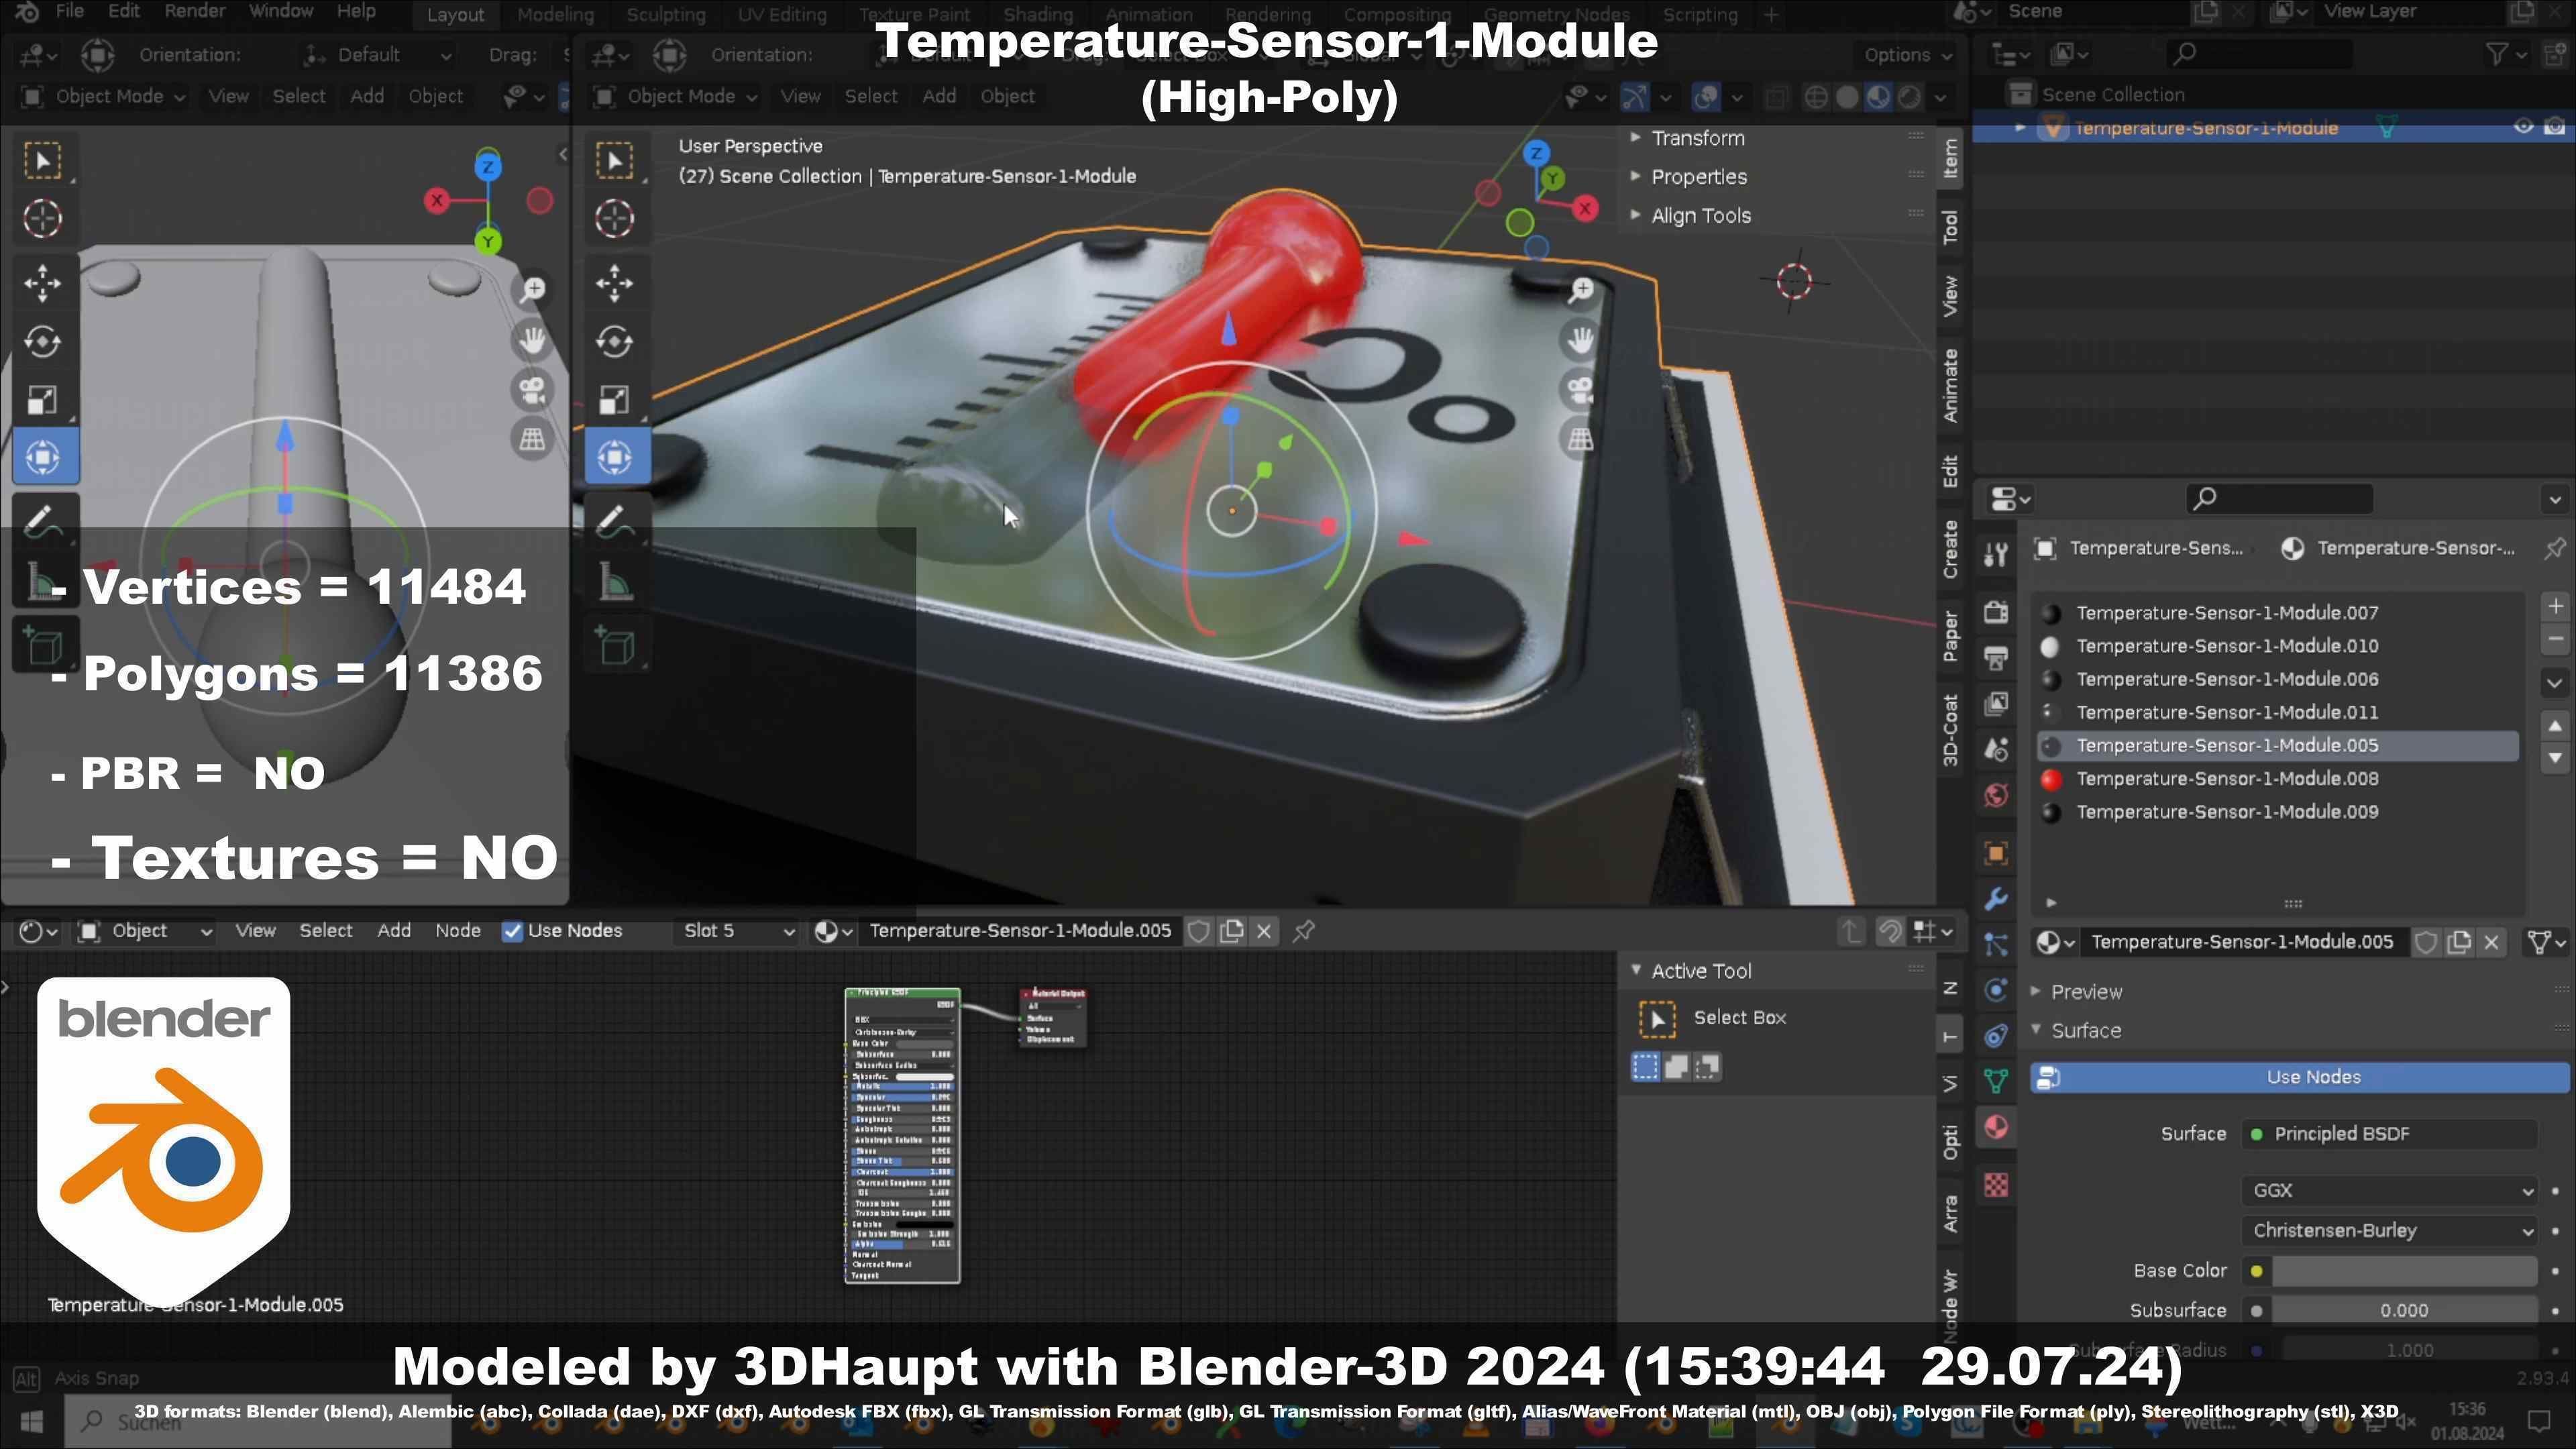Toggle Use Nodes checkbox in node editor
The width and height of the screenshot is (2576, 1449).
coord(512,931)
